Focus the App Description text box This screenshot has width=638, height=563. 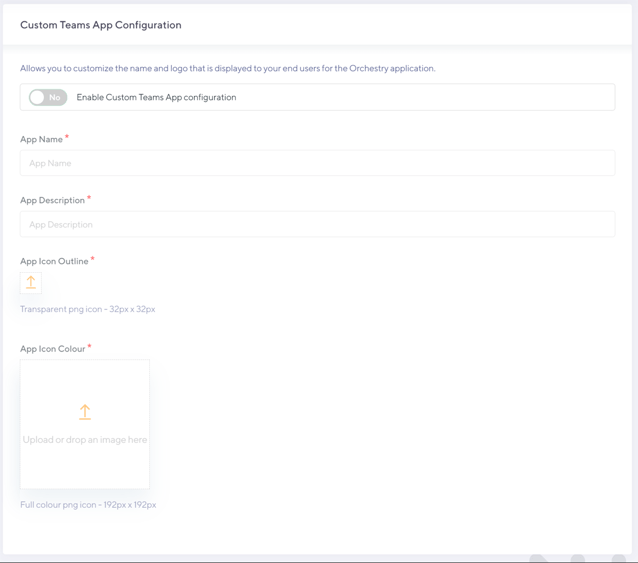pos(317,224)
